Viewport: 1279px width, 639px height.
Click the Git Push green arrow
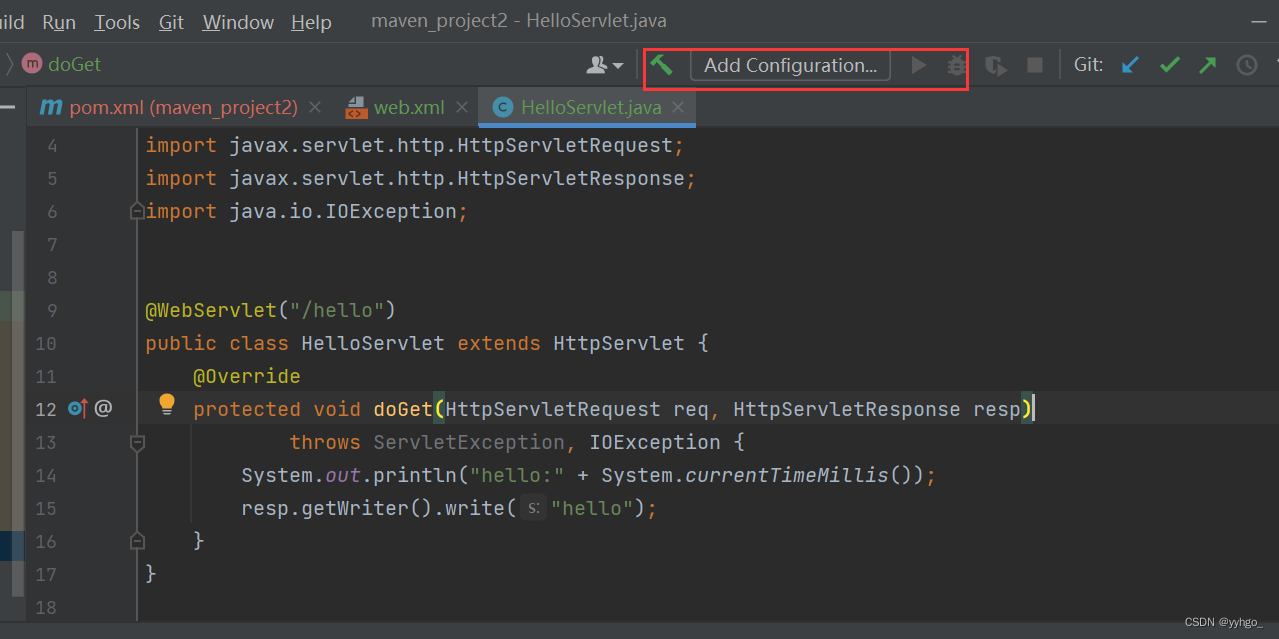point(1208,65)
